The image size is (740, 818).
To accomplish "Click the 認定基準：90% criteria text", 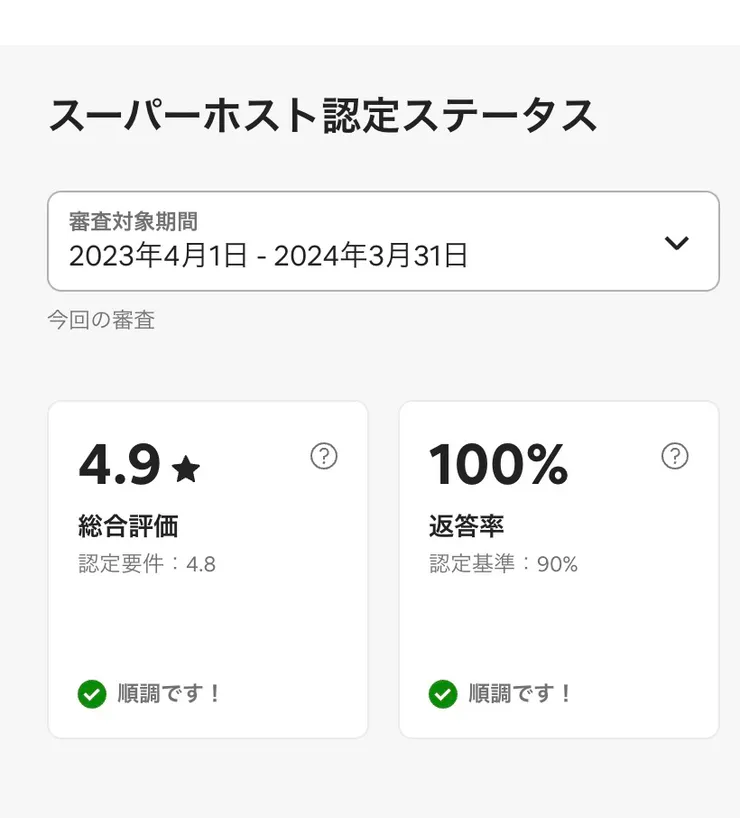I will (x=504, y=564).
